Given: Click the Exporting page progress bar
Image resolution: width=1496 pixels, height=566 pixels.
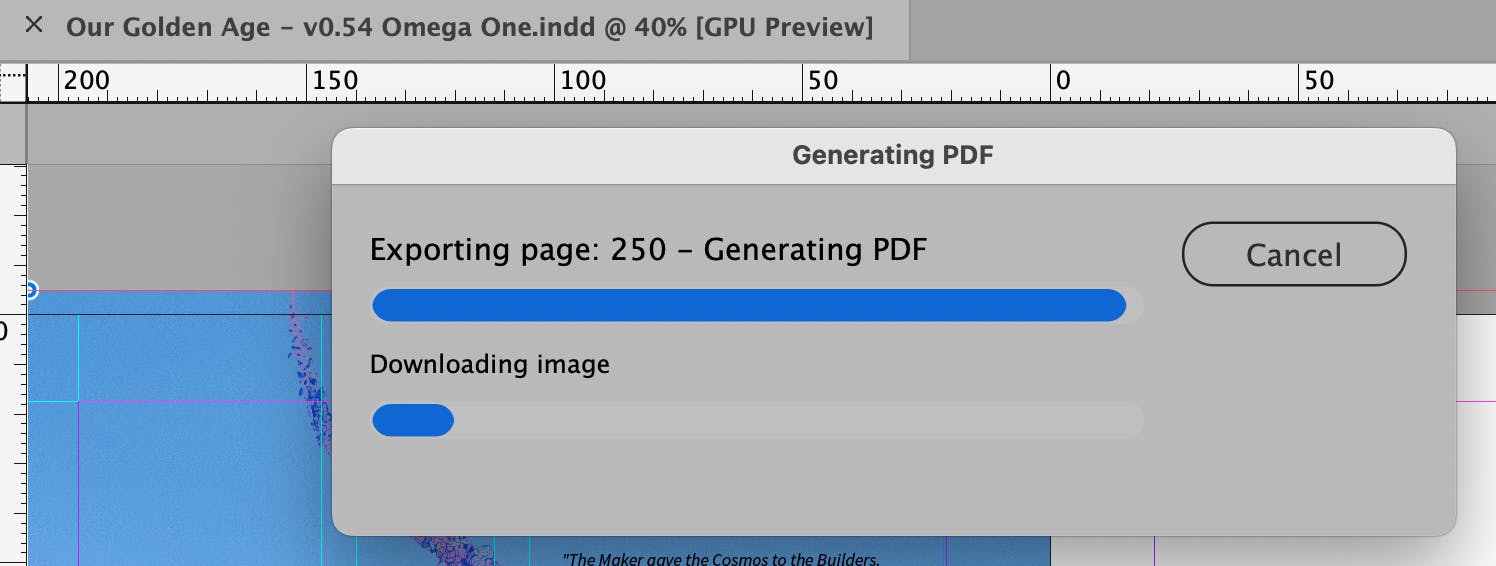Looking at the screenshot, I should 756,306.
